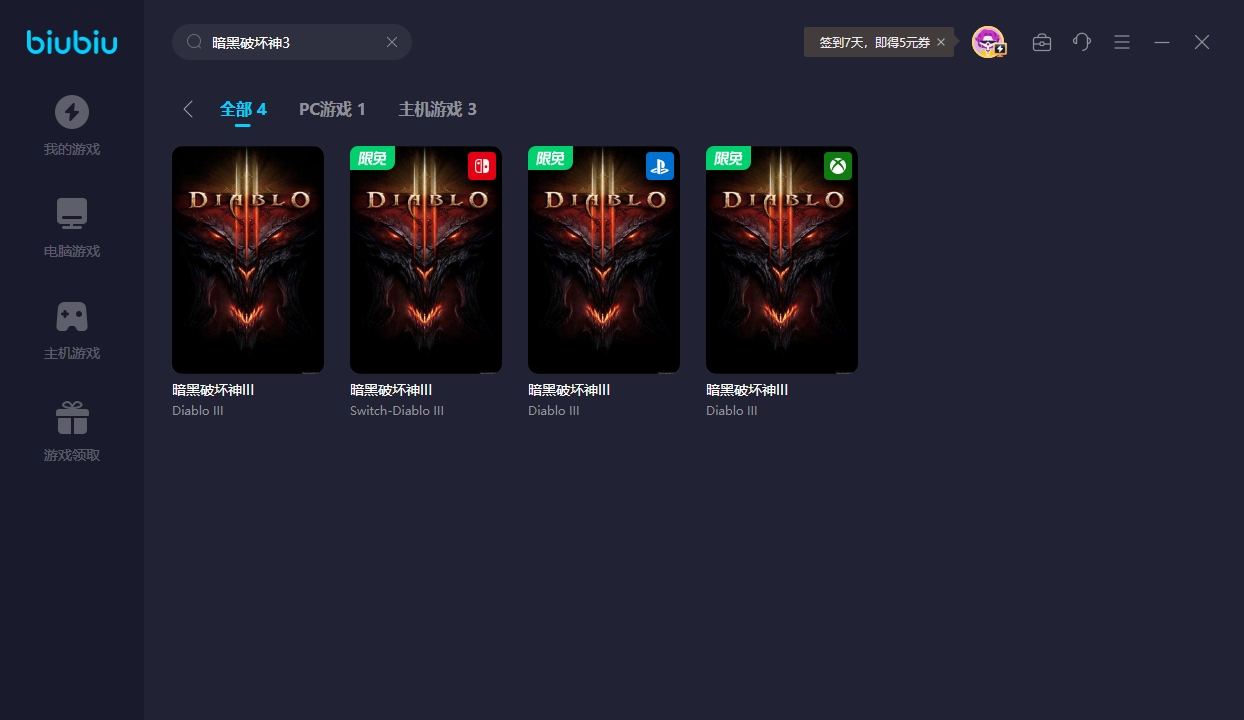Go back with left arrow
Image resolution: width=1244 pixels, height=720 pixels.
click(188, 109)
